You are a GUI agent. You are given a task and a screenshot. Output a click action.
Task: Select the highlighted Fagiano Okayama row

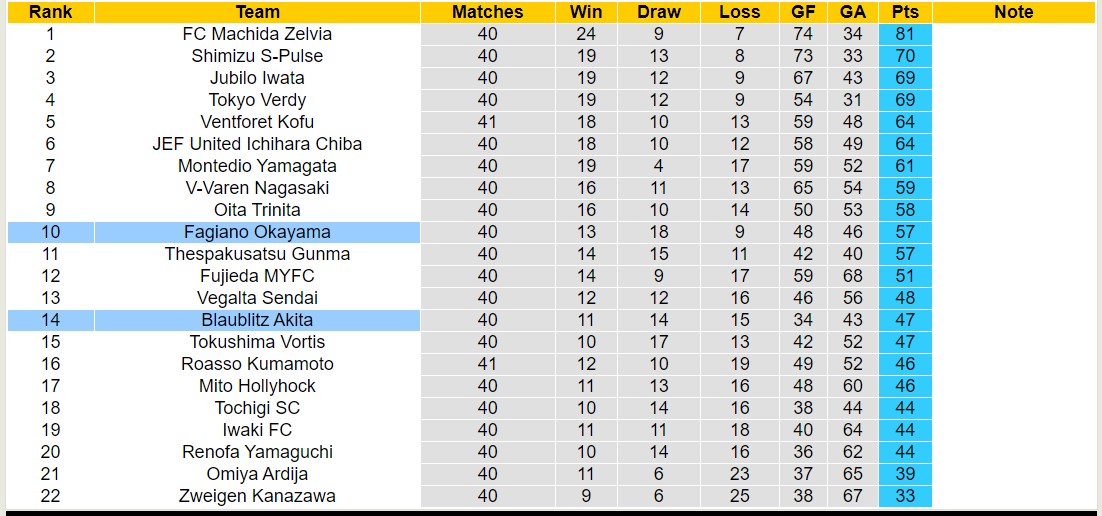click(257, 232)
